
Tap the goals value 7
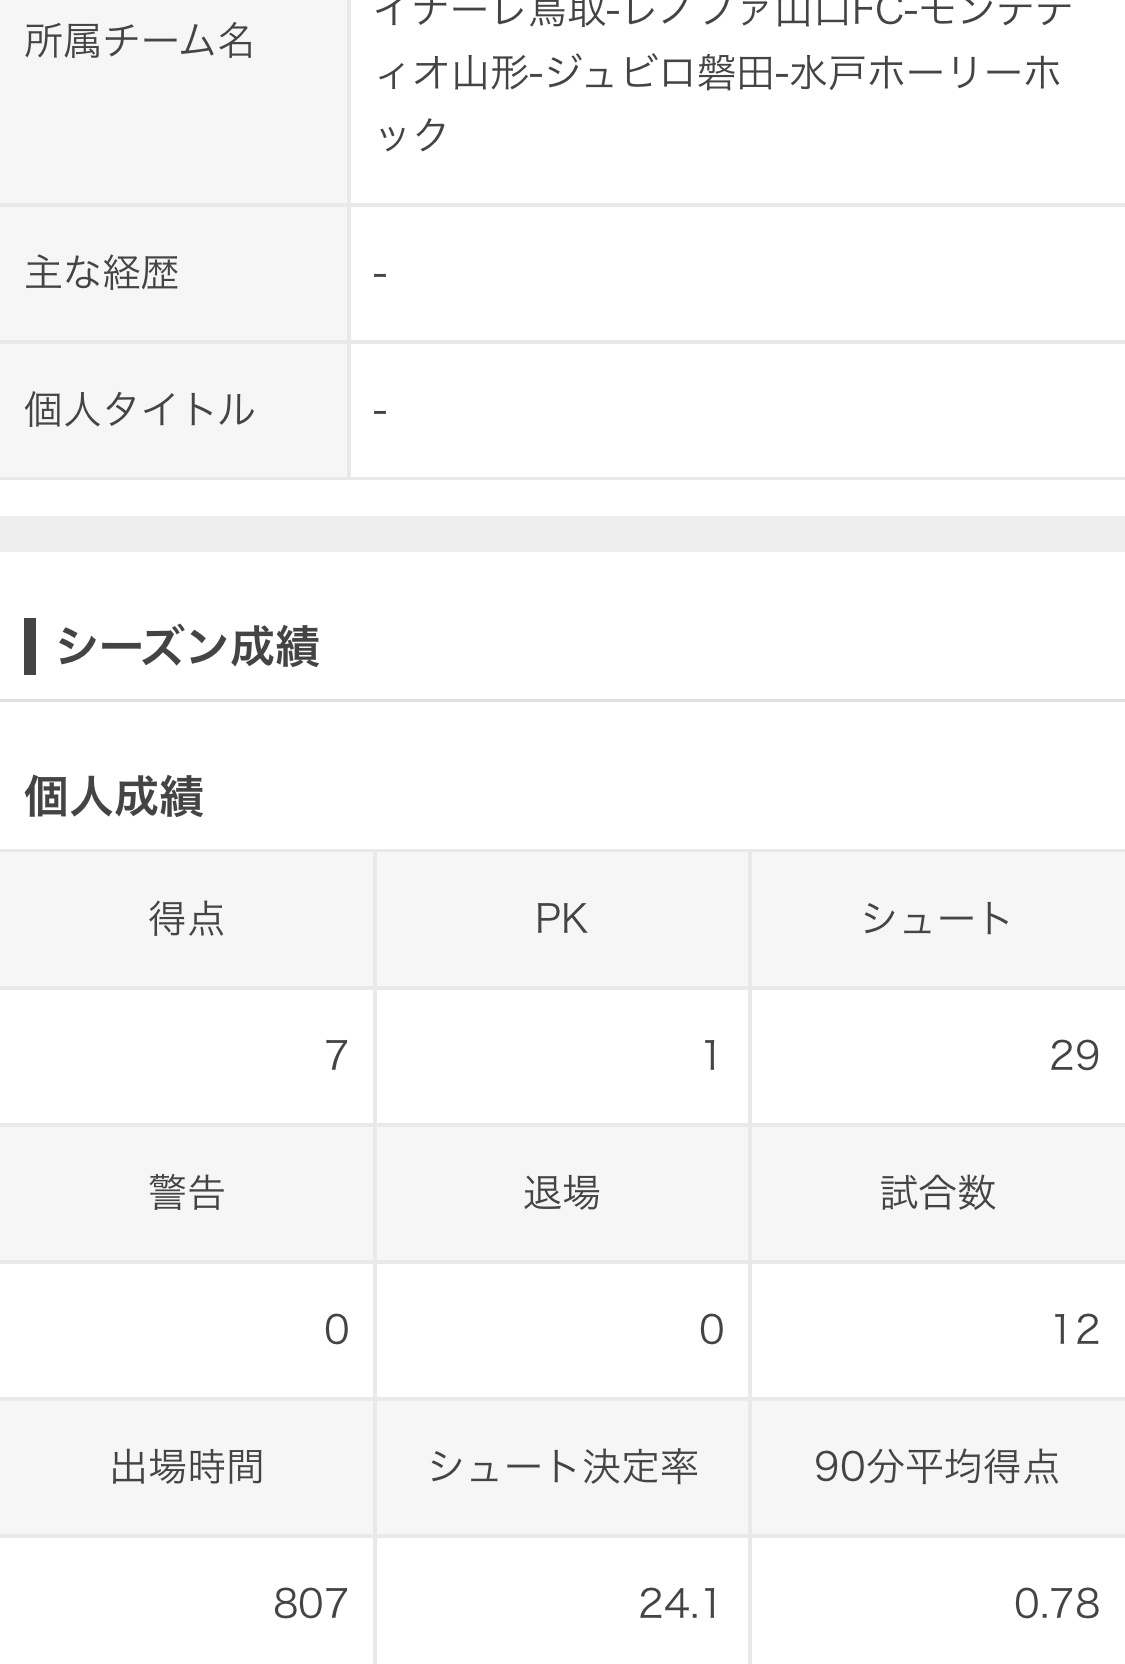(336, 1056)
